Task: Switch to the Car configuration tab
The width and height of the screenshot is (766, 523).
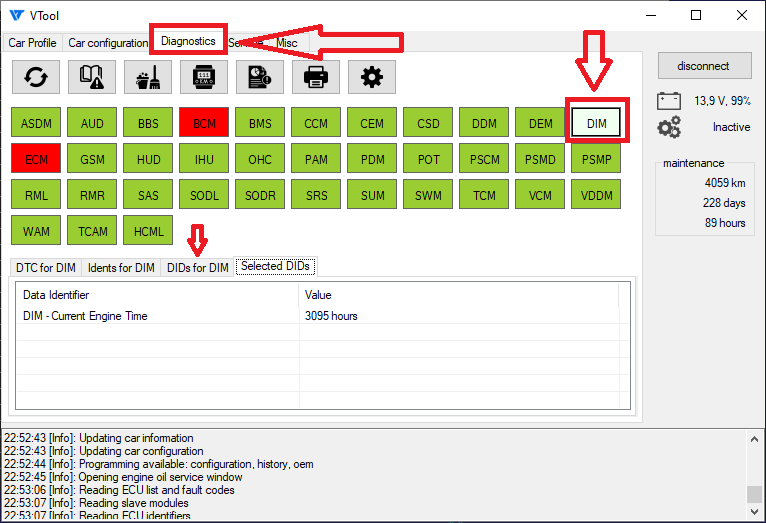Action: 108,43
